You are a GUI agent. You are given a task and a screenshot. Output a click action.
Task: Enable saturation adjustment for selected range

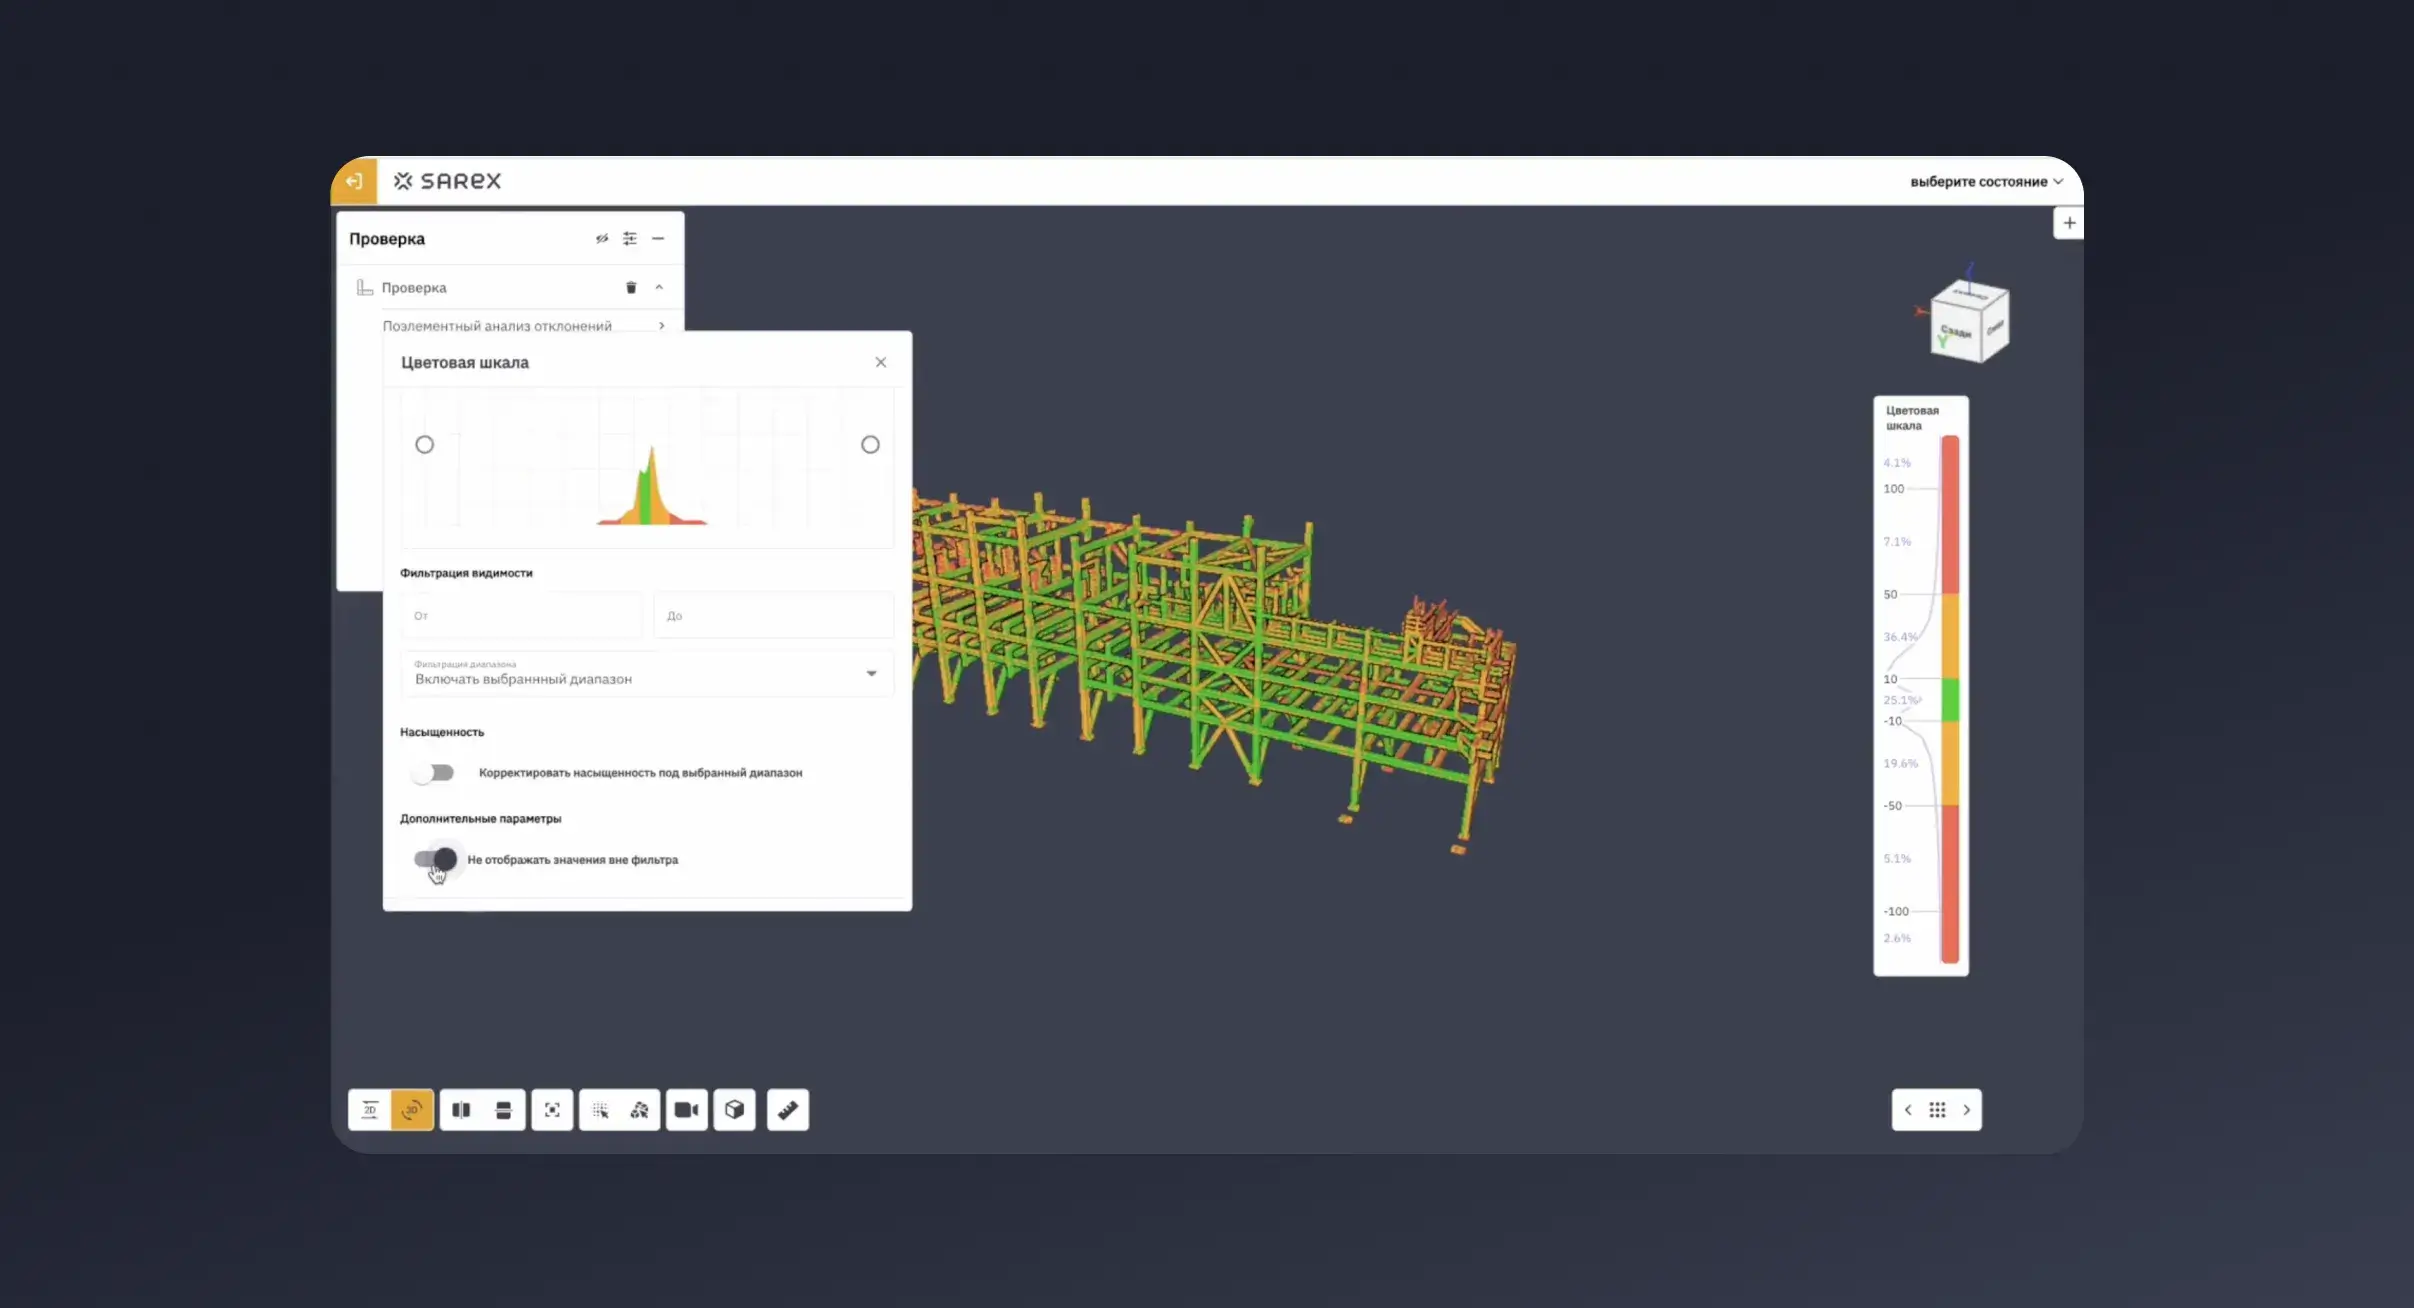[433, 772]
